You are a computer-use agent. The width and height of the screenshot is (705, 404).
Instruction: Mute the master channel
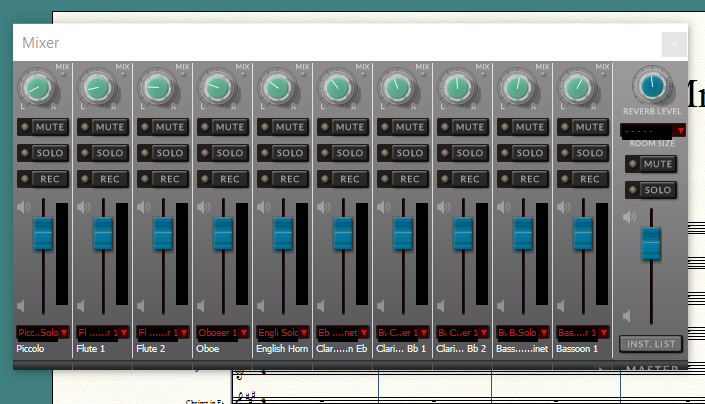pos(651,164)
